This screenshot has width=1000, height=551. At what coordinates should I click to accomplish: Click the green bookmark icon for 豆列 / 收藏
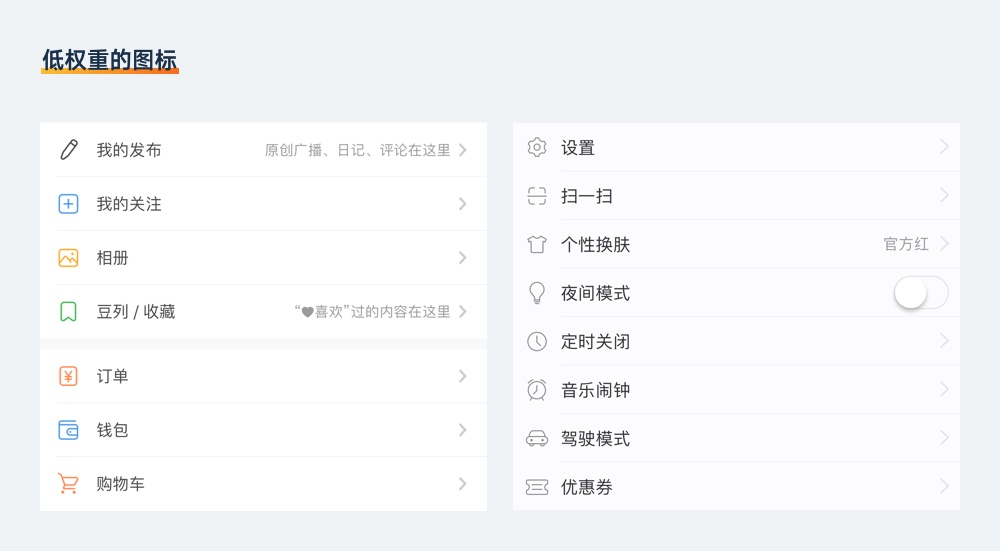tap(68, 312)
